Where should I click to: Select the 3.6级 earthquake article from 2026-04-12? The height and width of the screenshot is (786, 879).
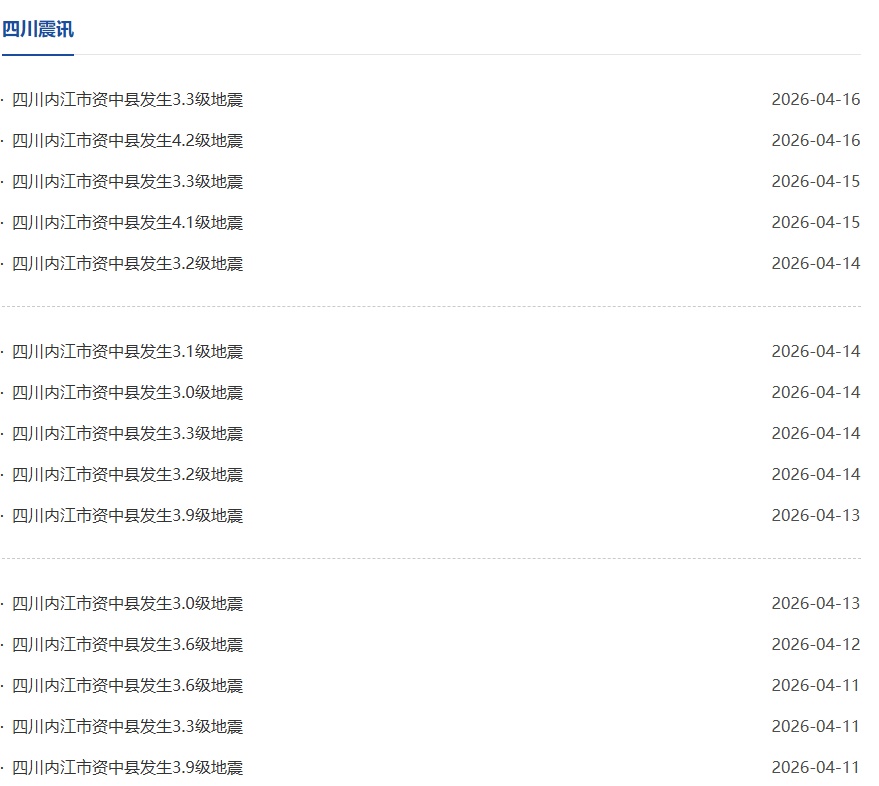pyautogui.click(x=127, y=645)
